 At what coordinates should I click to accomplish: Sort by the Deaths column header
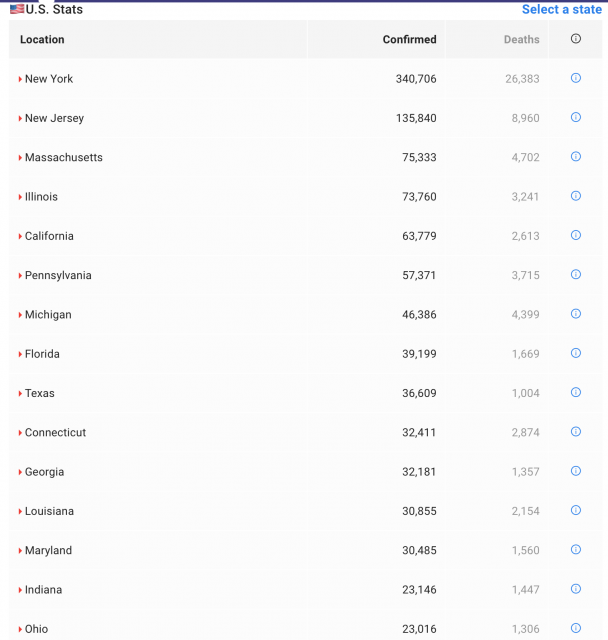521,40
